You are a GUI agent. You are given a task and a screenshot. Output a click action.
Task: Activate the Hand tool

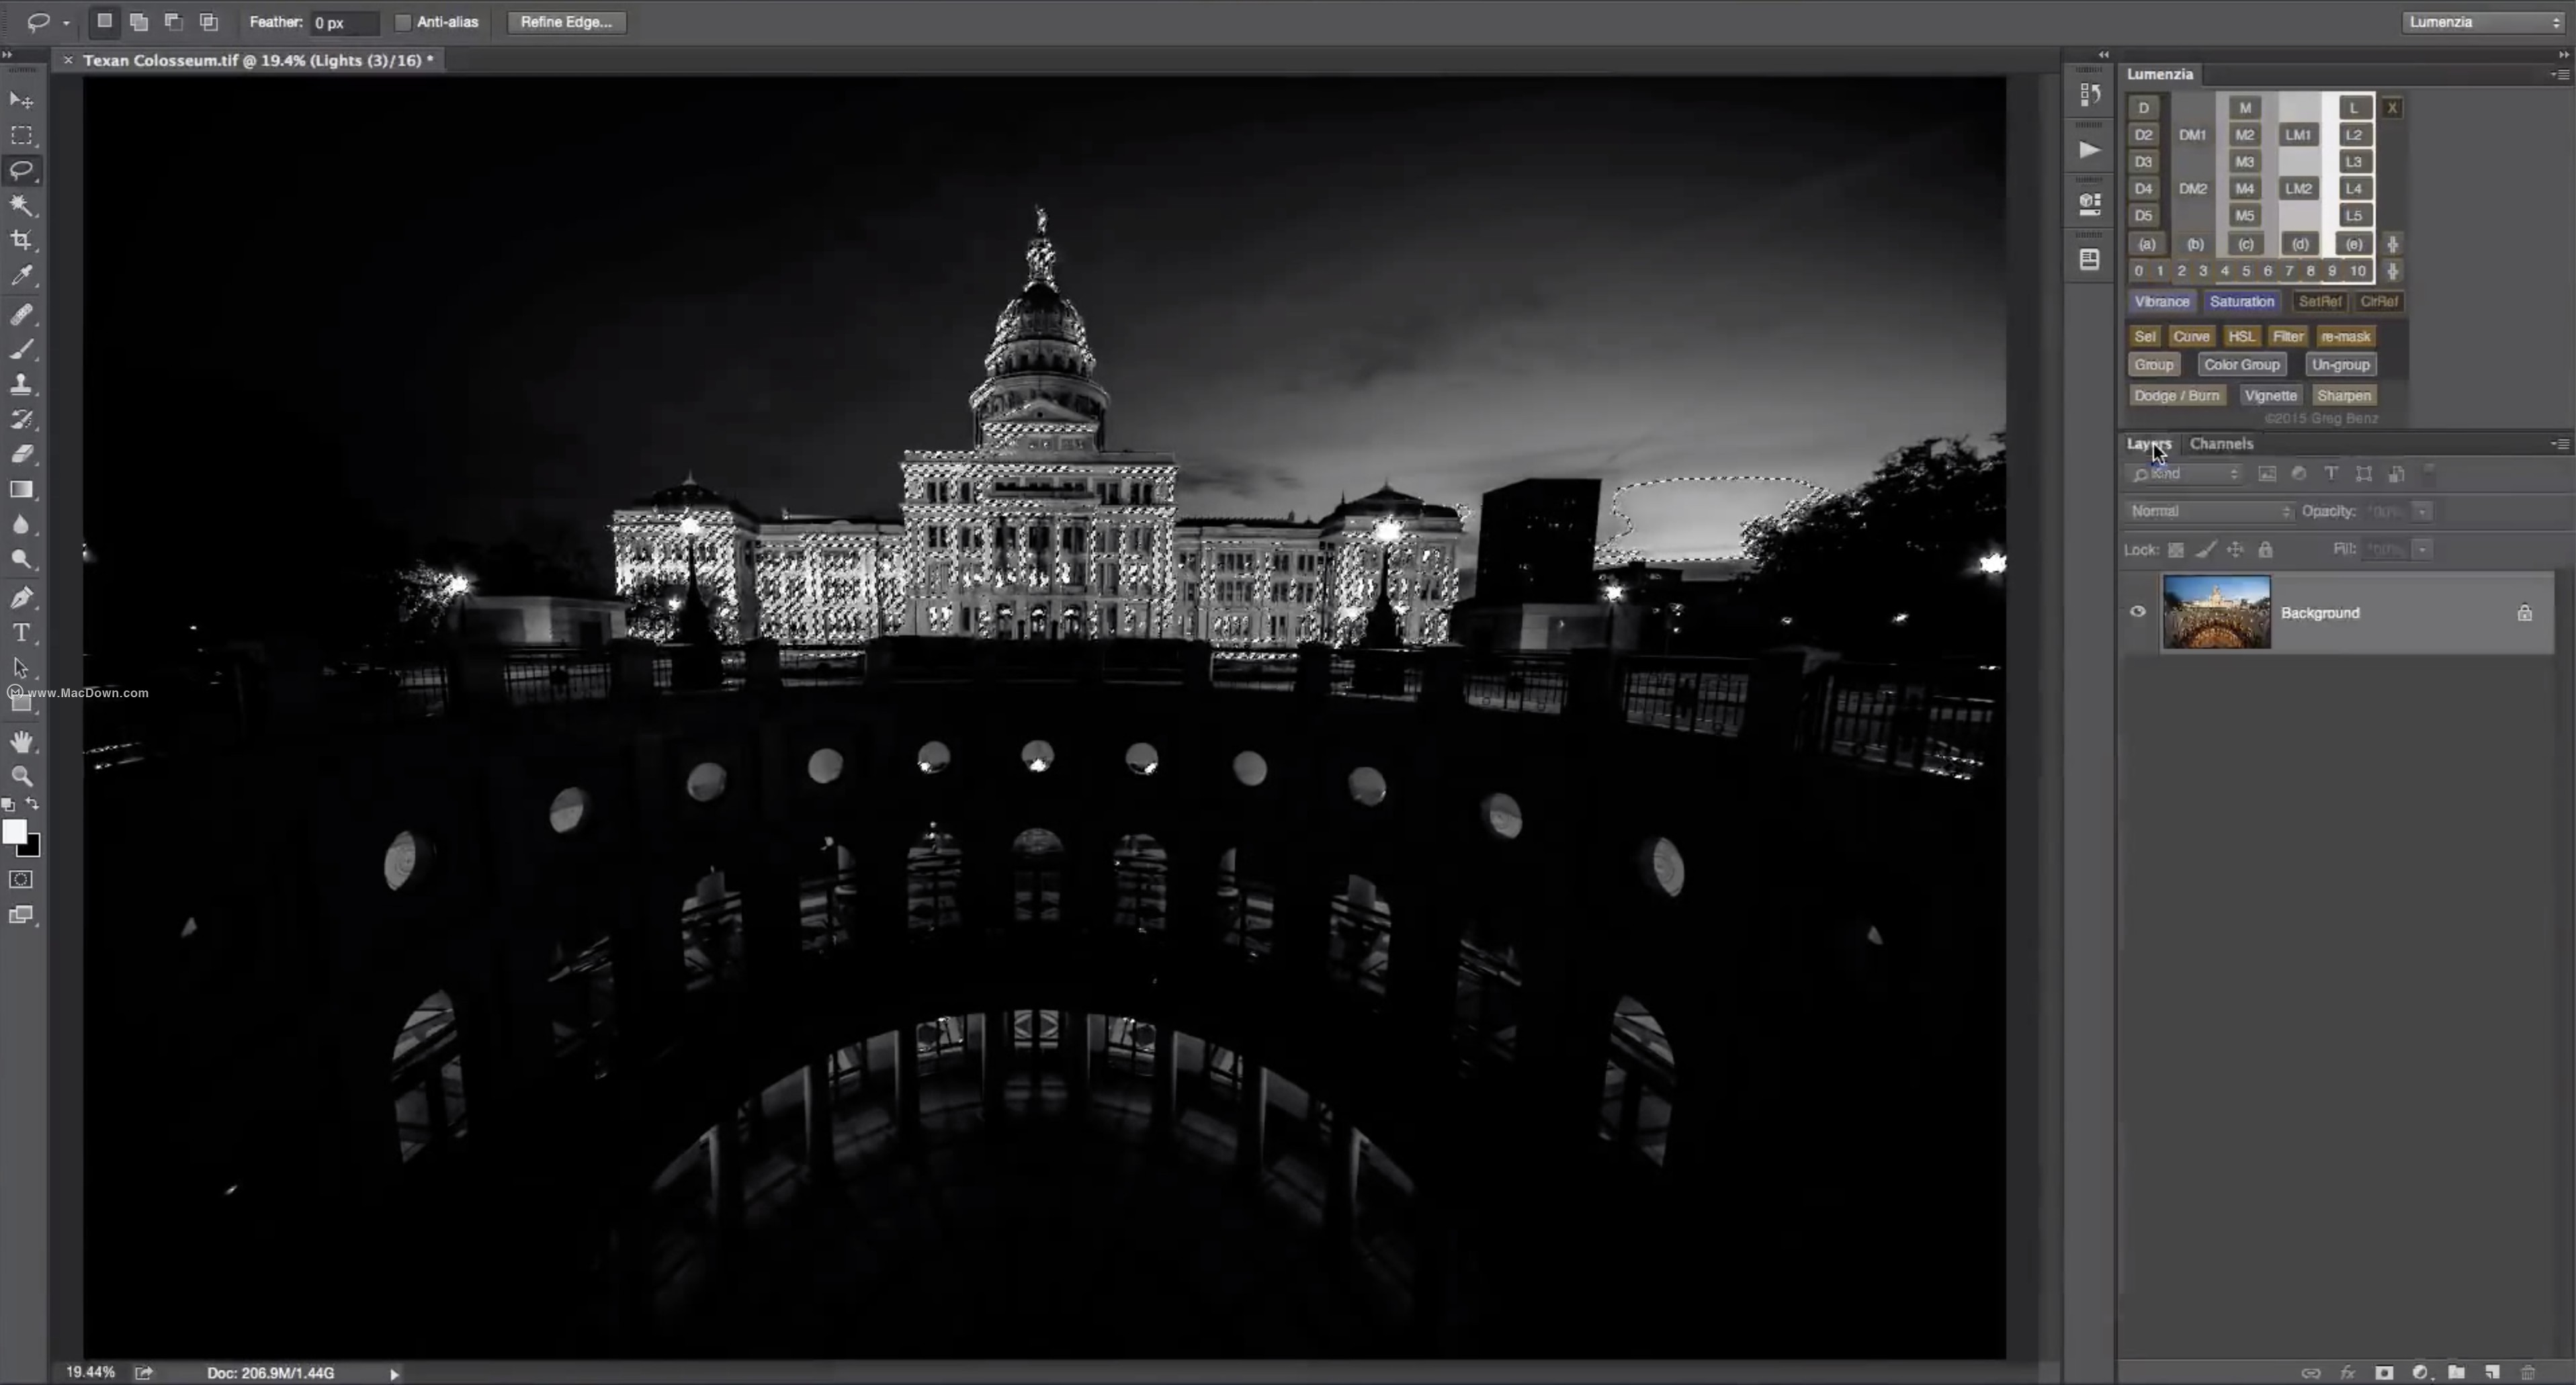tap(21, 741)
